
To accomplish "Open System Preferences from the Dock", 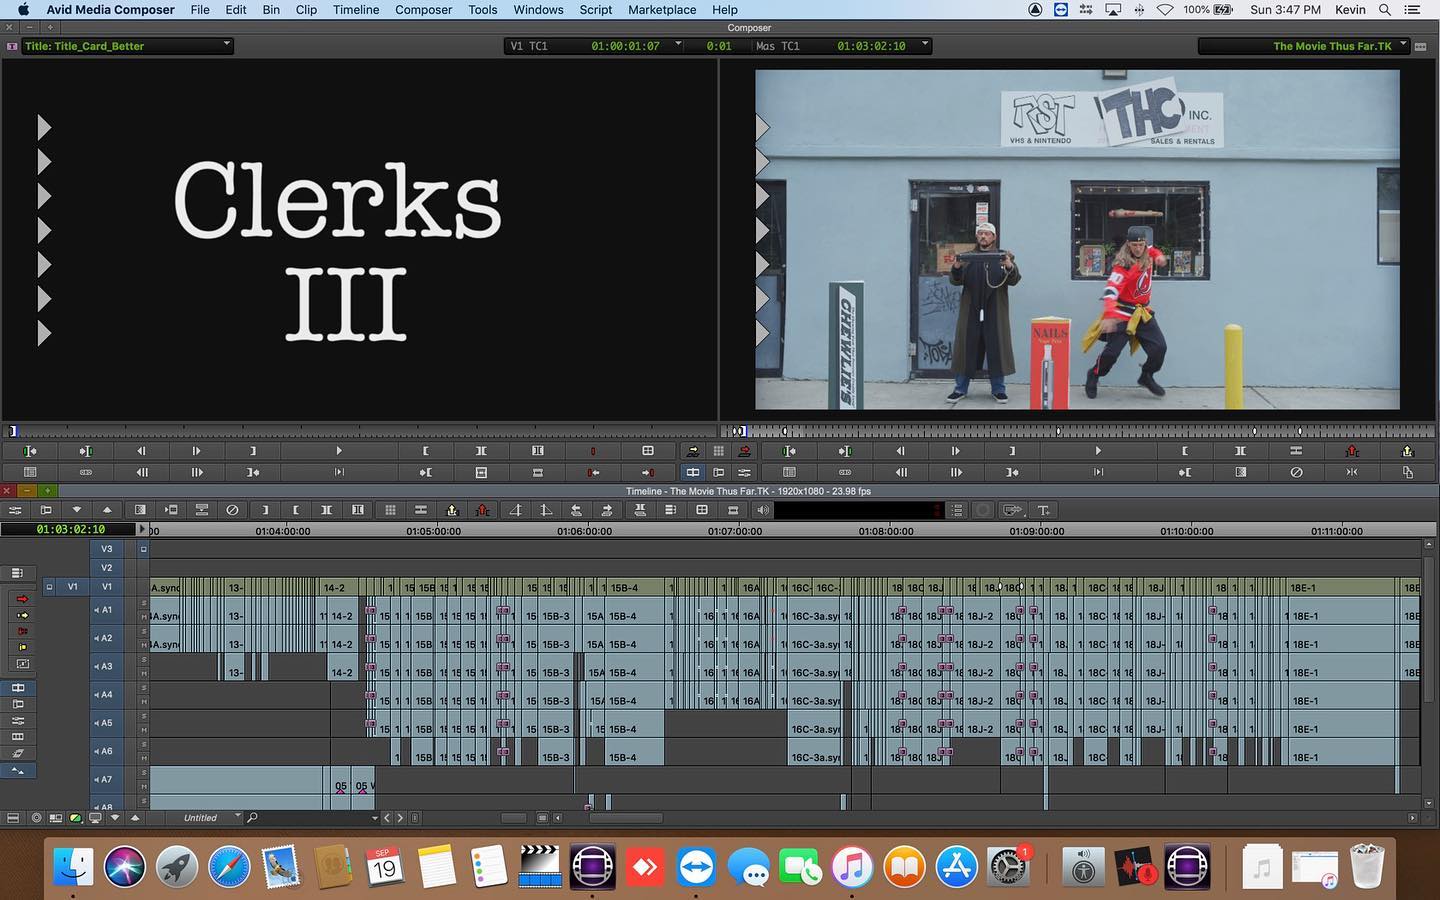I will click(x=1008, y=866).
